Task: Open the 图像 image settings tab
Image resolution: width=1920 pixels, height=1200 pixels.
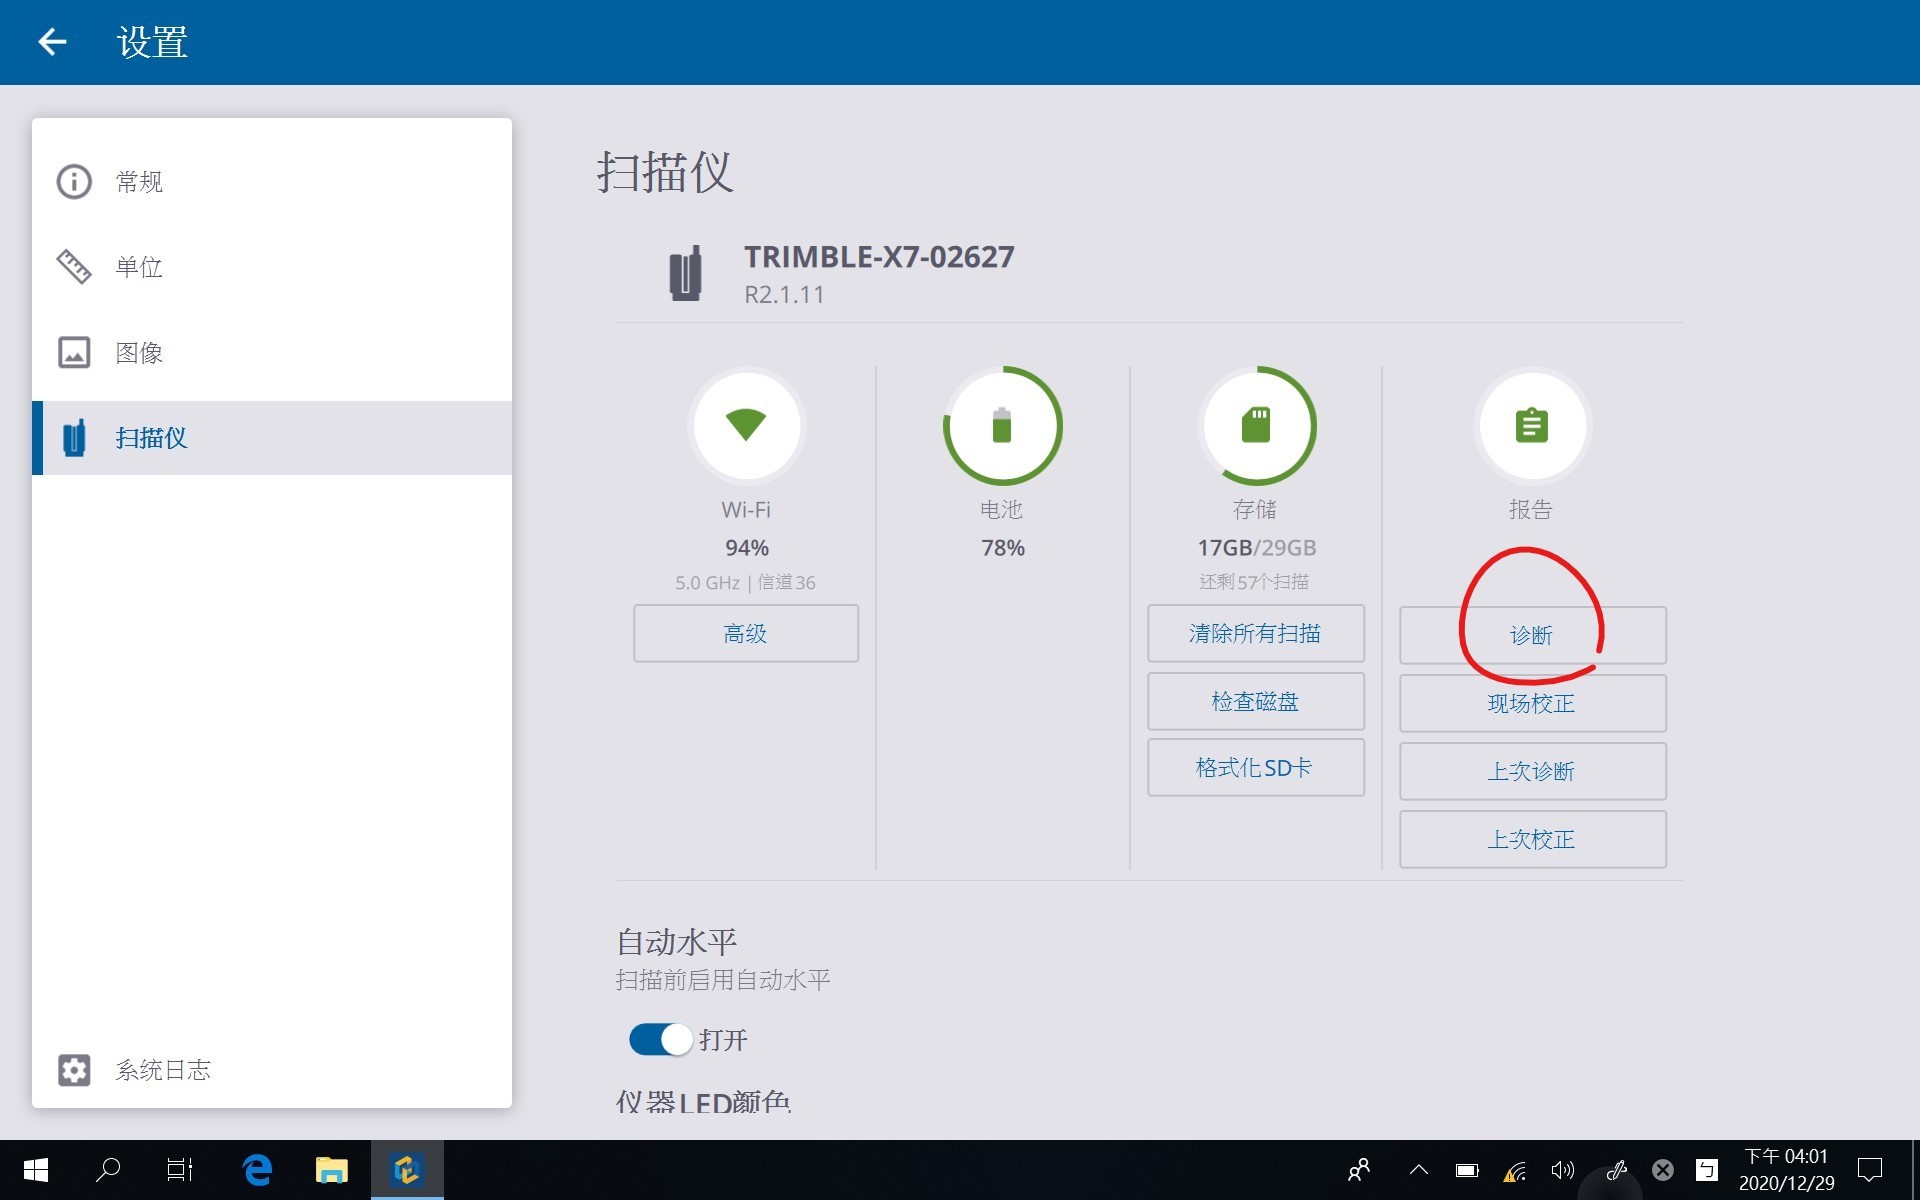Action: click(272, 352)
